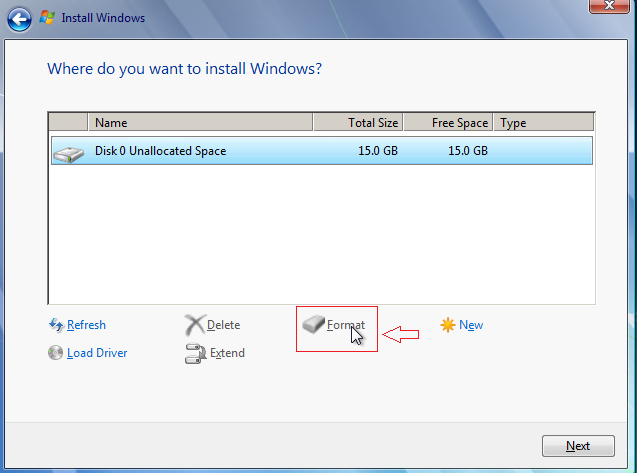Click the 15.0 GB Free Space cell
Image resolution: width=637 pixels, height=473 pixels.
(x=468, y=151)
